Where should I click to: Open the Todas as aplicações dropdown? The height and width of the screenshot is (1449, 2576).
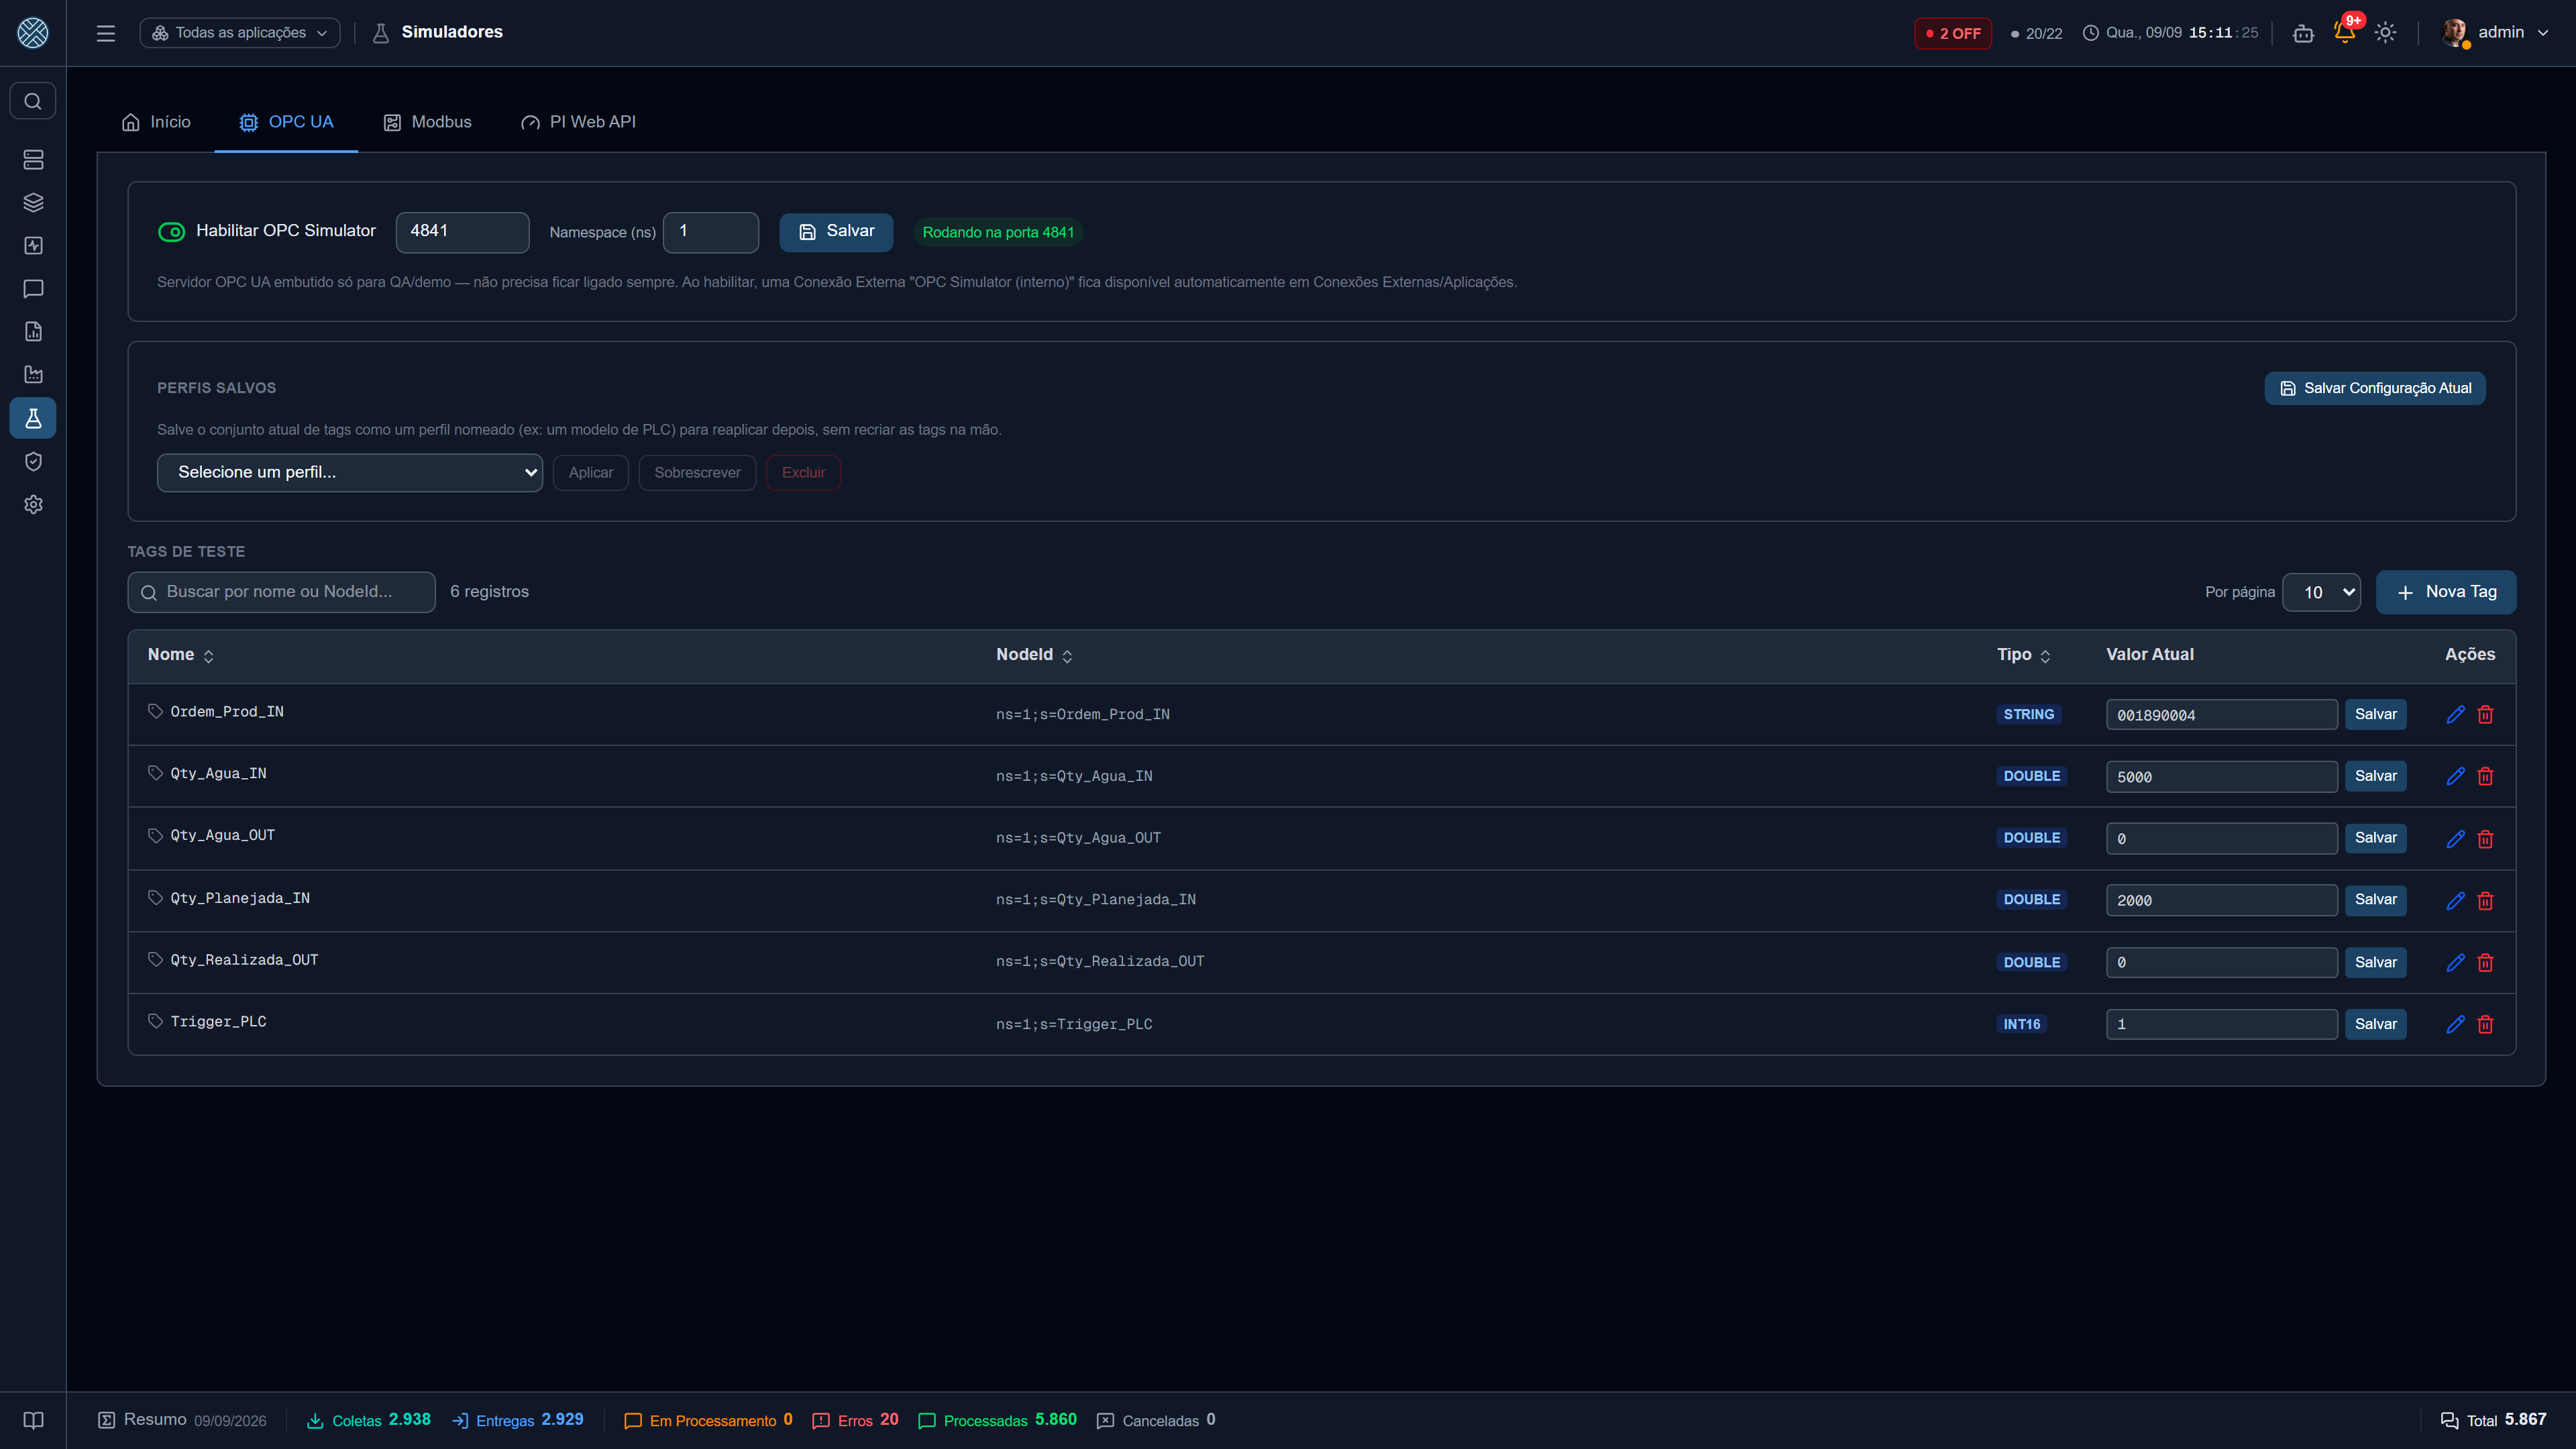(240, 33)
